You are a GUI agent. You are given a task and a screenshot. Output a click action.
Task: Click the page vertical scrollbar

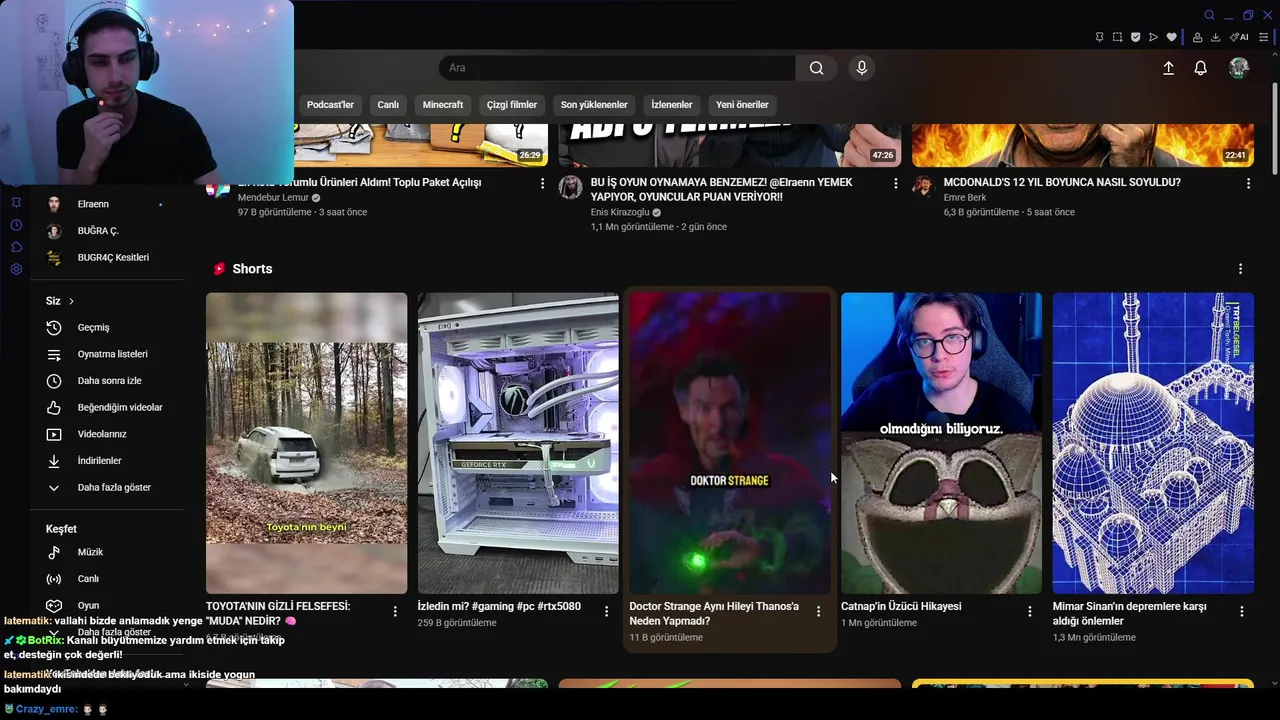point(1275,130)
